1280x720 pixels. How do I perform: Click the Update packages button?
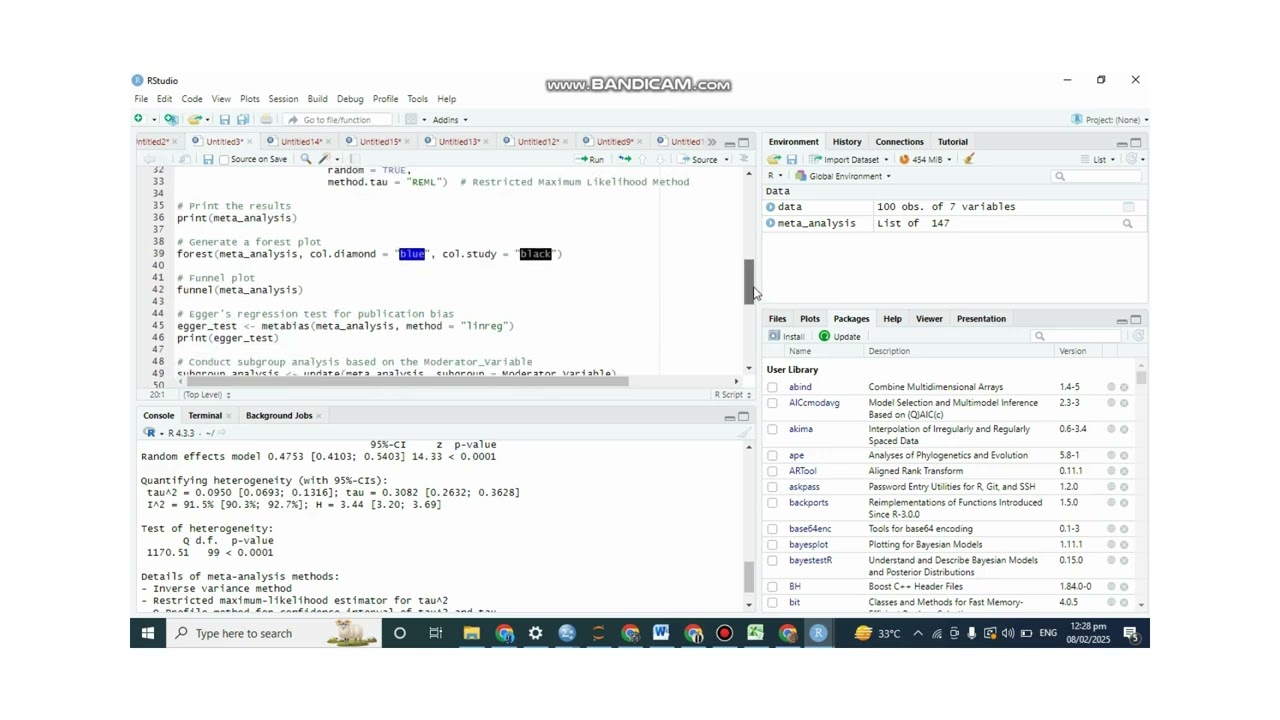click(839, 336)
